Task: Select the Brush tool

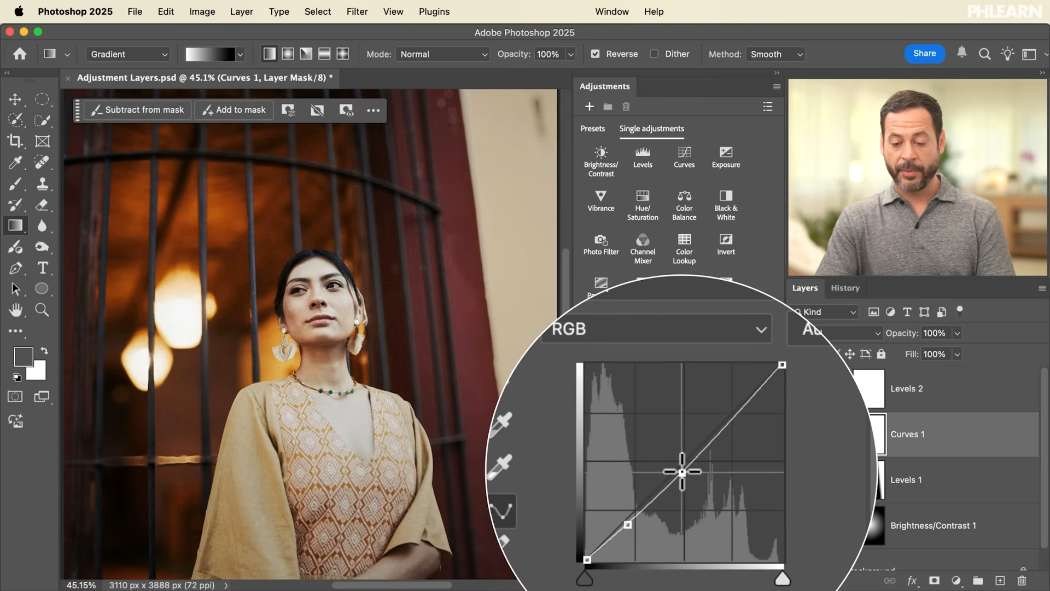Action: (15, 183)
